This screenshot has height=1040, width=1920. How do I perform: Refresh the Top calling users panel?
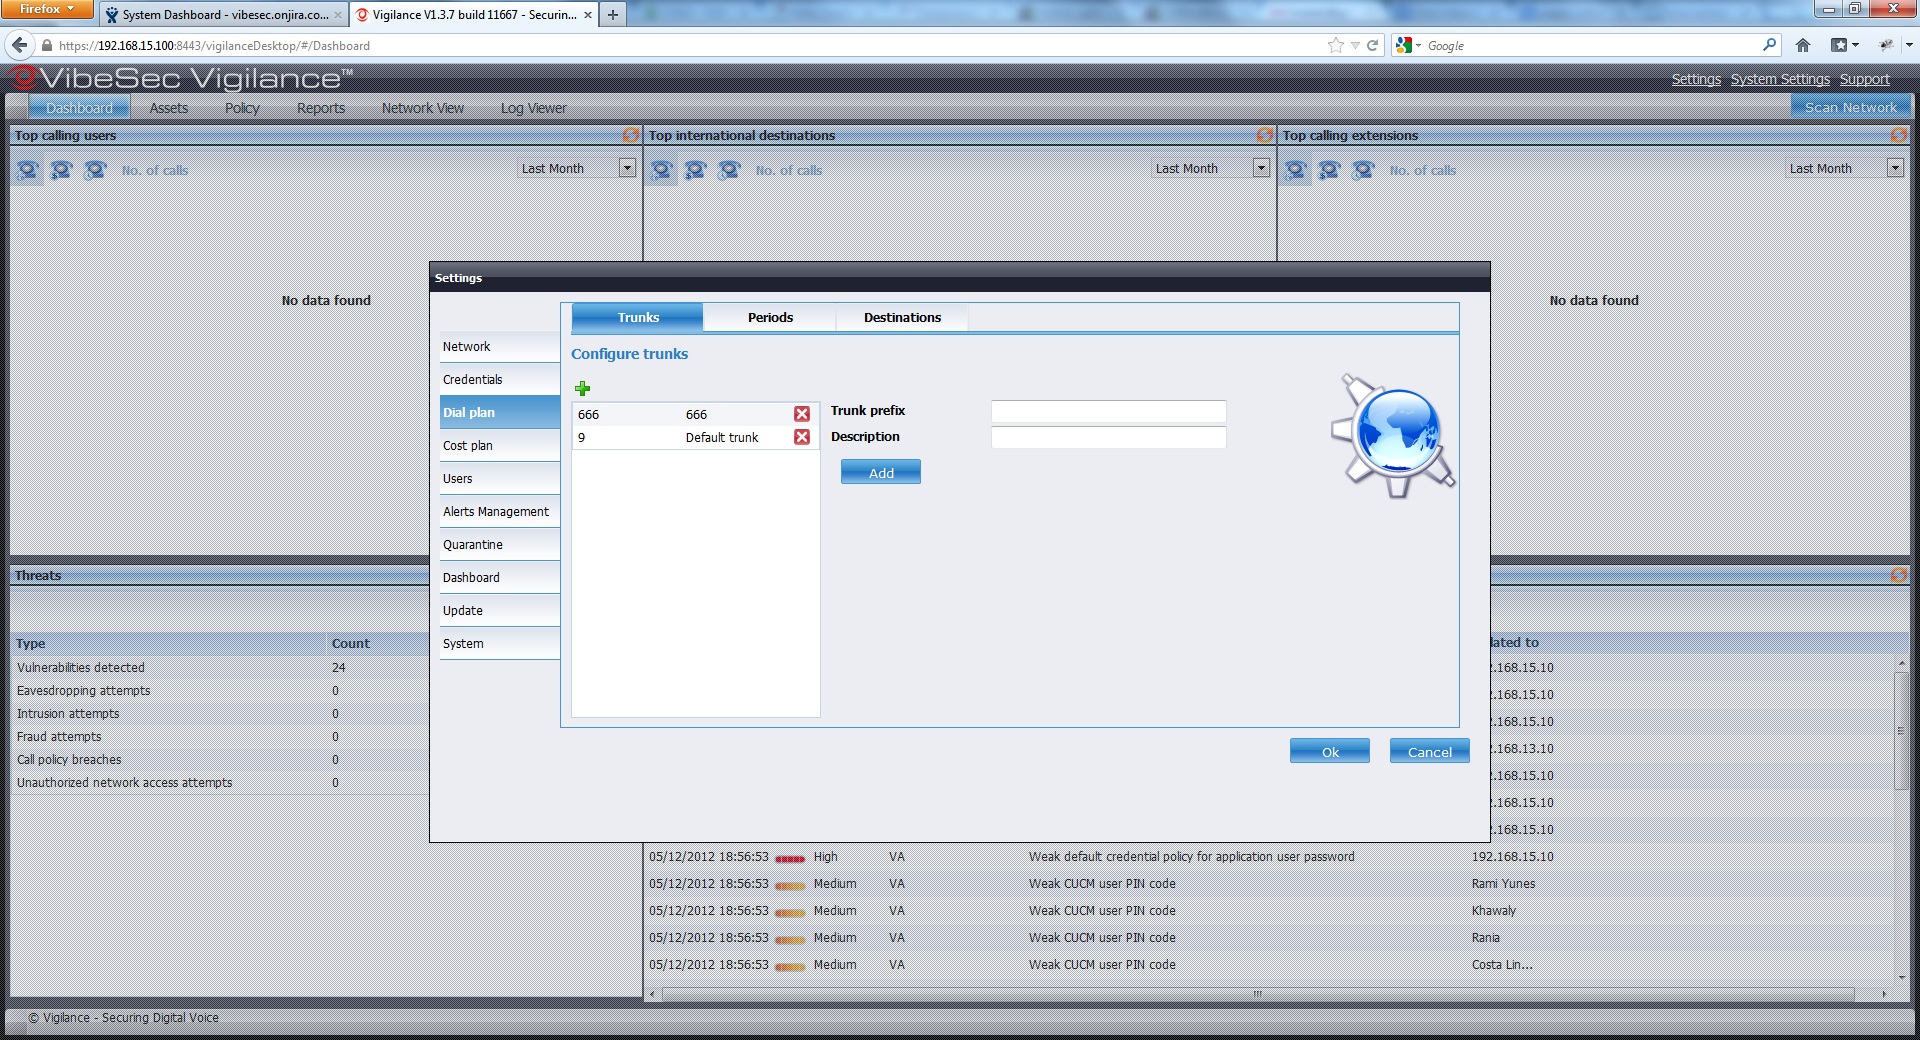(x=630, y=135)
